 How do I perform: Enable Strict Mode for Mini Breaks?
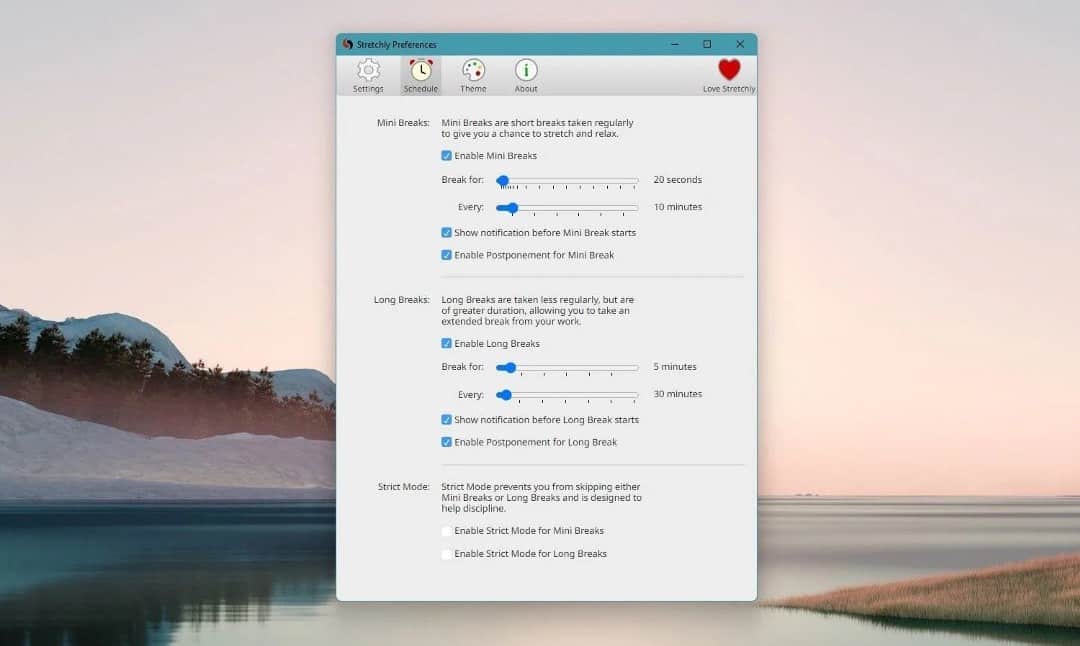click(447, 531)
